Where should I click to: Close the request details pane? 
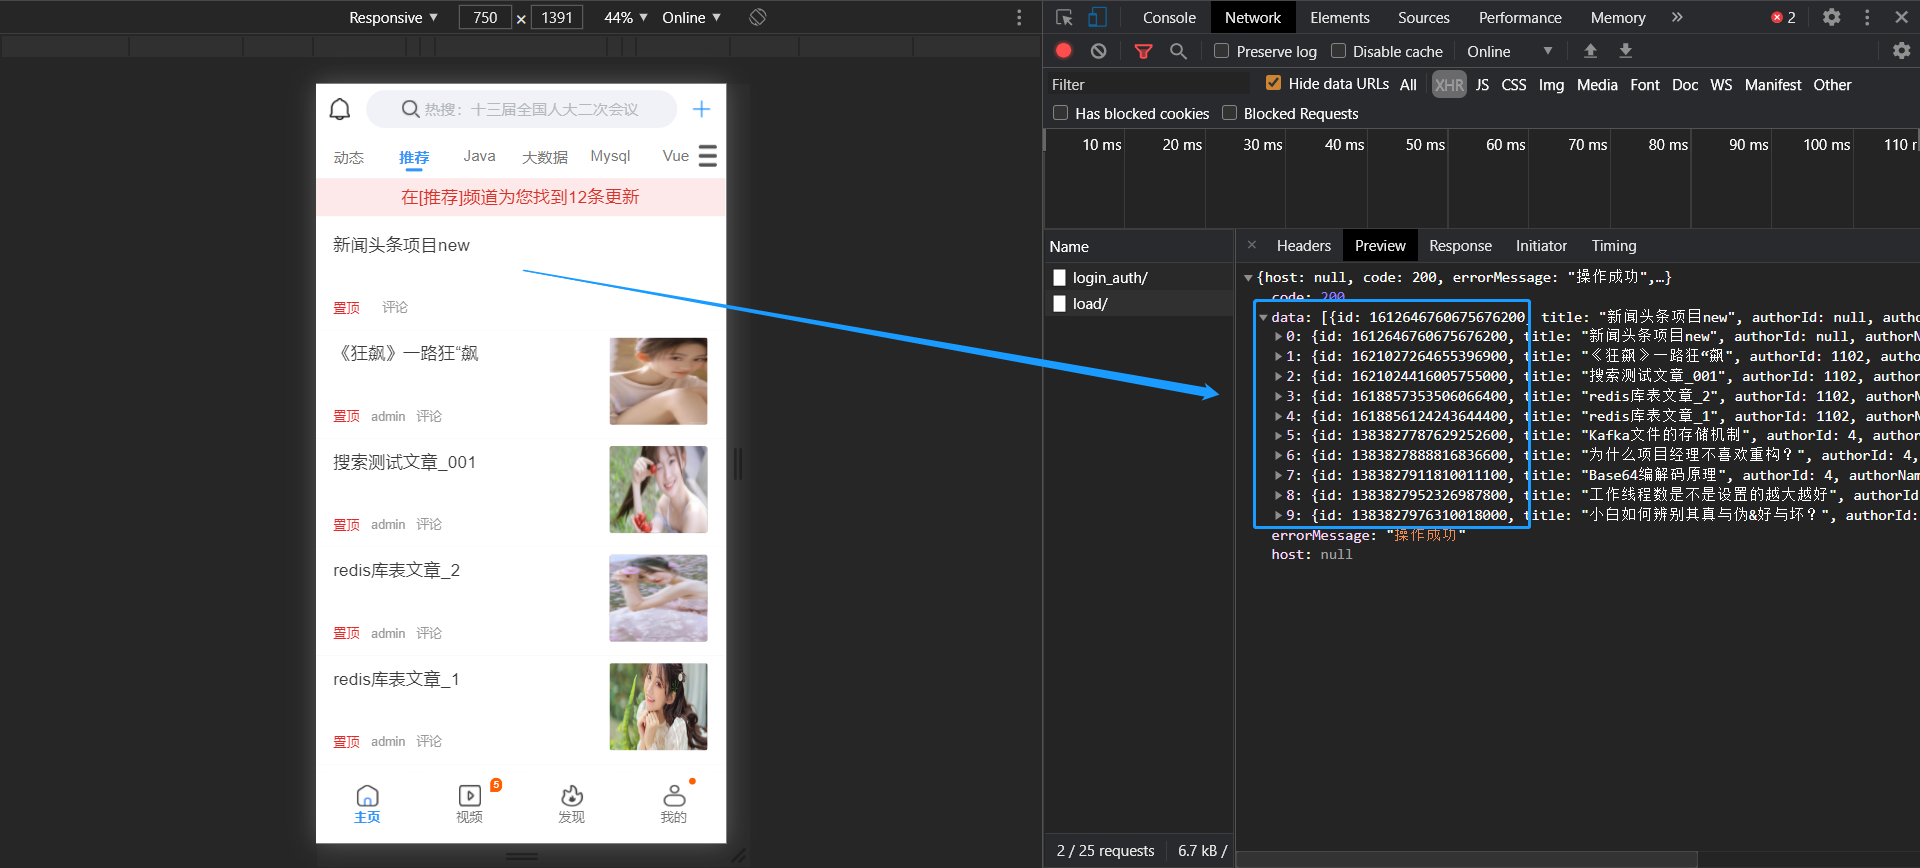(1251, 245)
